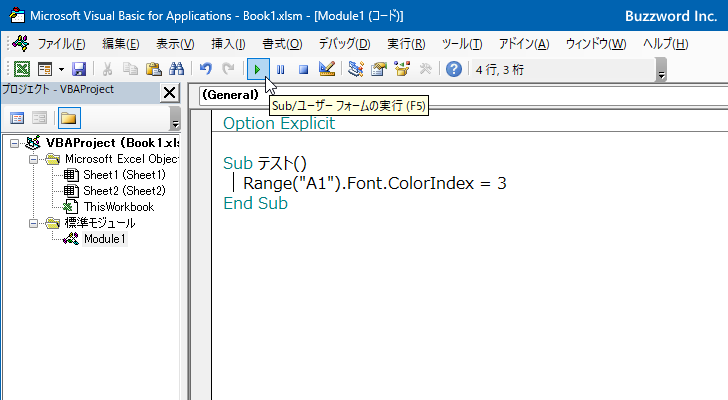Open Visual Basic Help question mark icon
Image resolution: width=728 pixels, height=400 pixels.
pos(454,70)
